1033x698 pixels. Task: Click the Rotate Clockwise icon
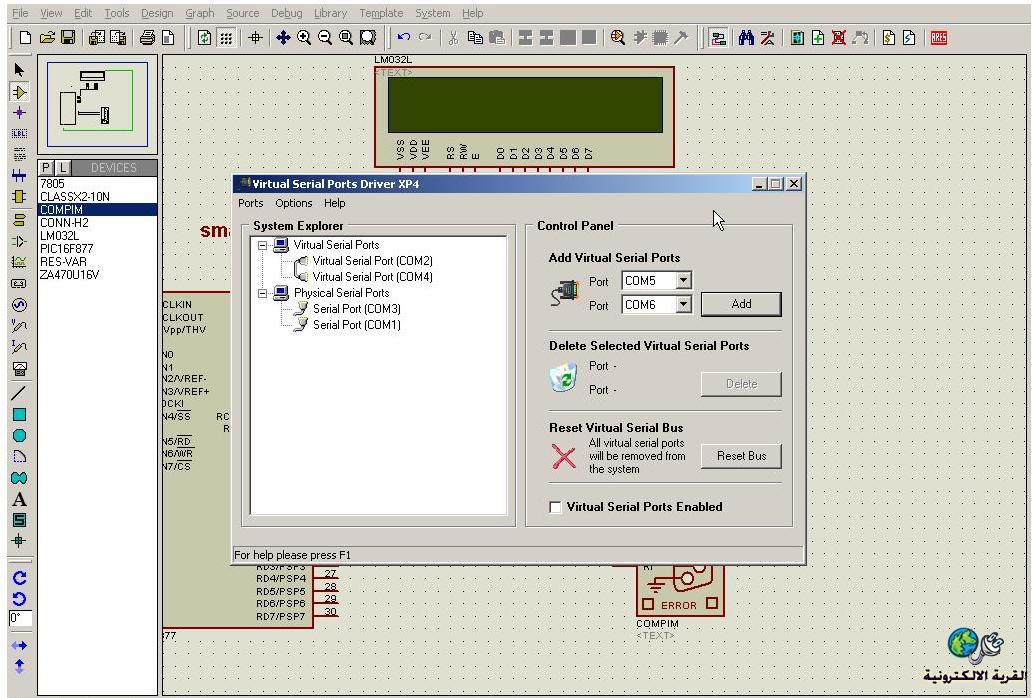click(x=19, y=577)
